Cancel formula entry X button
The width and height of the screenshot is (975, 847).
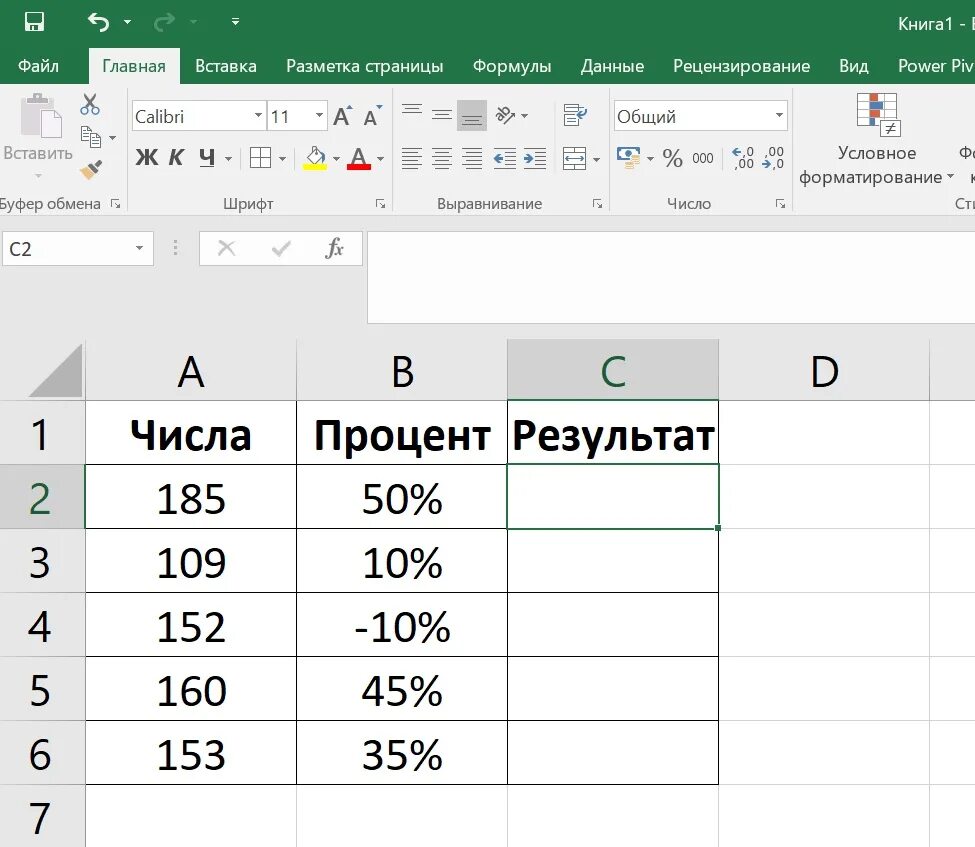(226, 249)
